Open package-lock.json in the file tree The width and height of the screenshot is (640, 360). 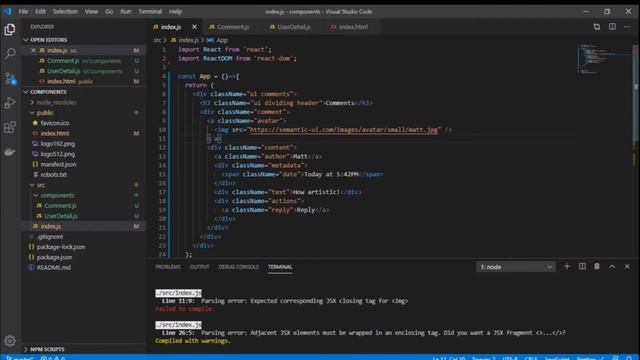(84, 247)
